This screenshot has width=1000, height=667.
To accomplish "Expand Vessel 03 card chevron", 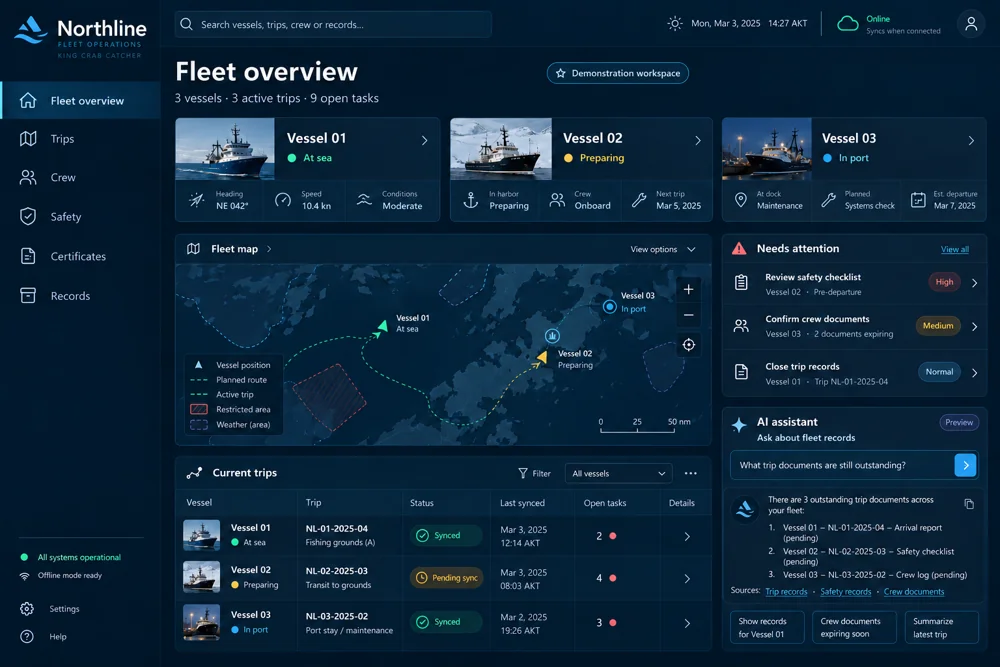I will point(971,140).
